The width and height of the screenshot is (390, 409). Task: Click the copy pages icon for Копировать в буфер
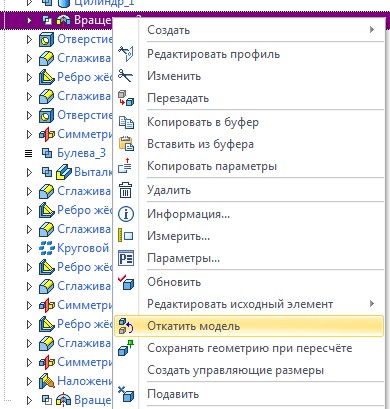[x=126, y=122]
